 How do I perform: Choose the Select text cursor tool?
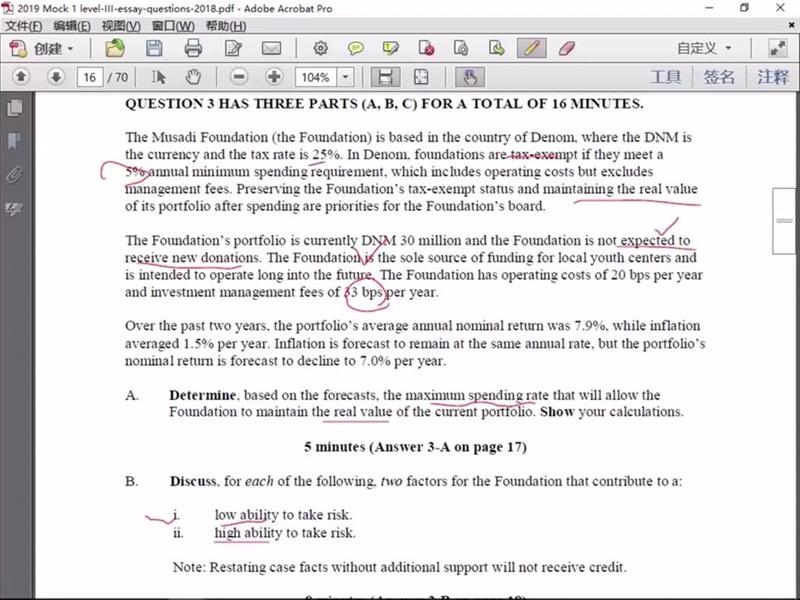159,77
